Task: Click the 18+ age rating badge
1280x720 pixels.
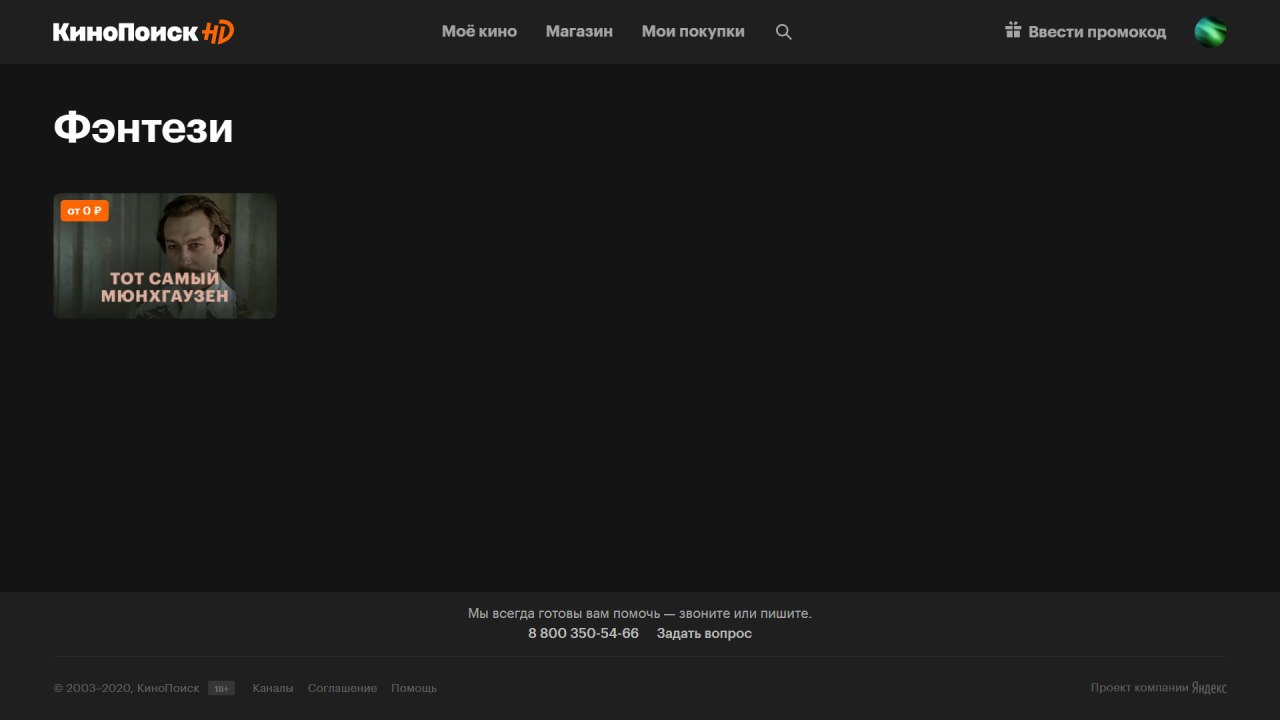Action: [x=221, y=688]
